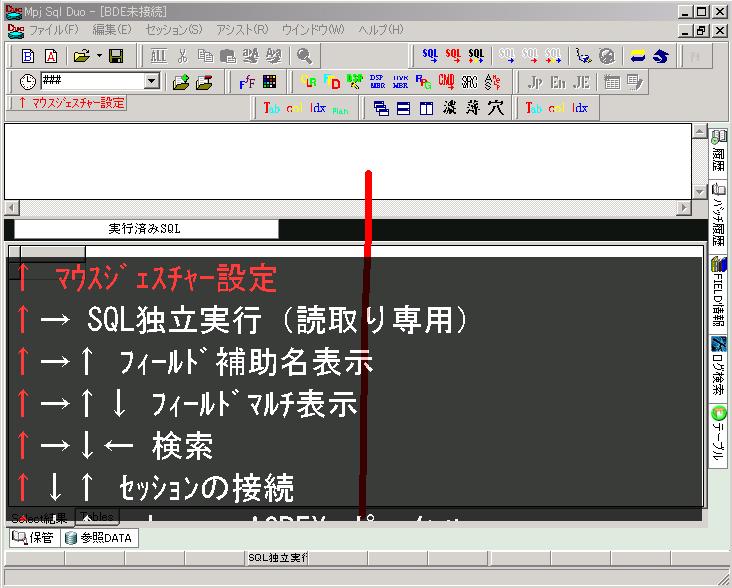Click the greyed En language icon
Viewport: 732px width, 588px height.
[558, 82]
